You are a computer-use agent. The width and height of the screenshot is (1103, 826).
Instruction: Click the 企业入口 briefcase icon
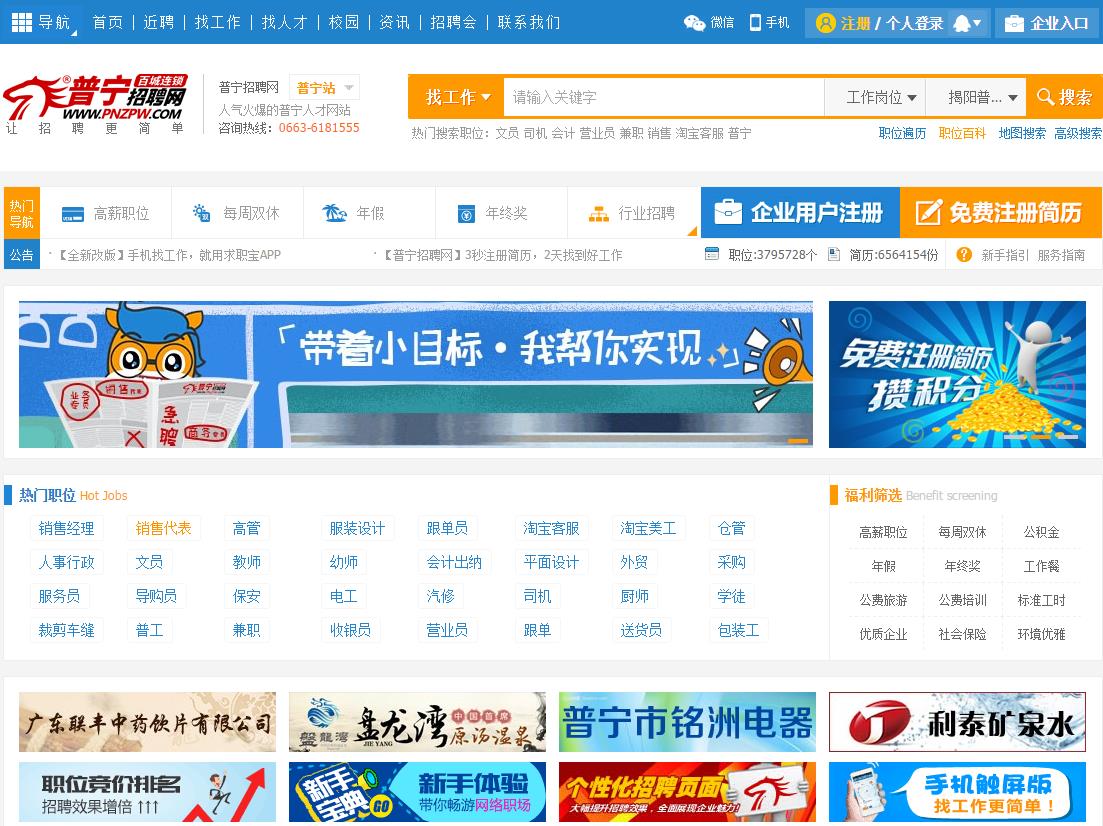pyautogui.click(x=1014, y=23)
